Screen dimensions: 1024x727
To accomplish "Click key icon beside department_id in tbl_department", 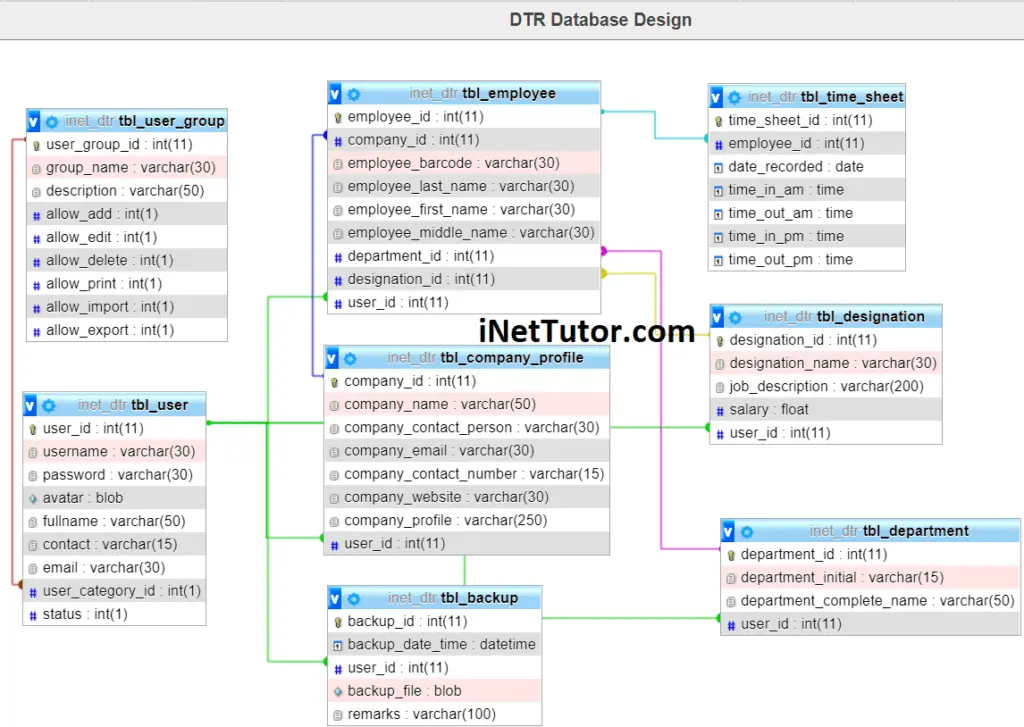I will (731, 555).
